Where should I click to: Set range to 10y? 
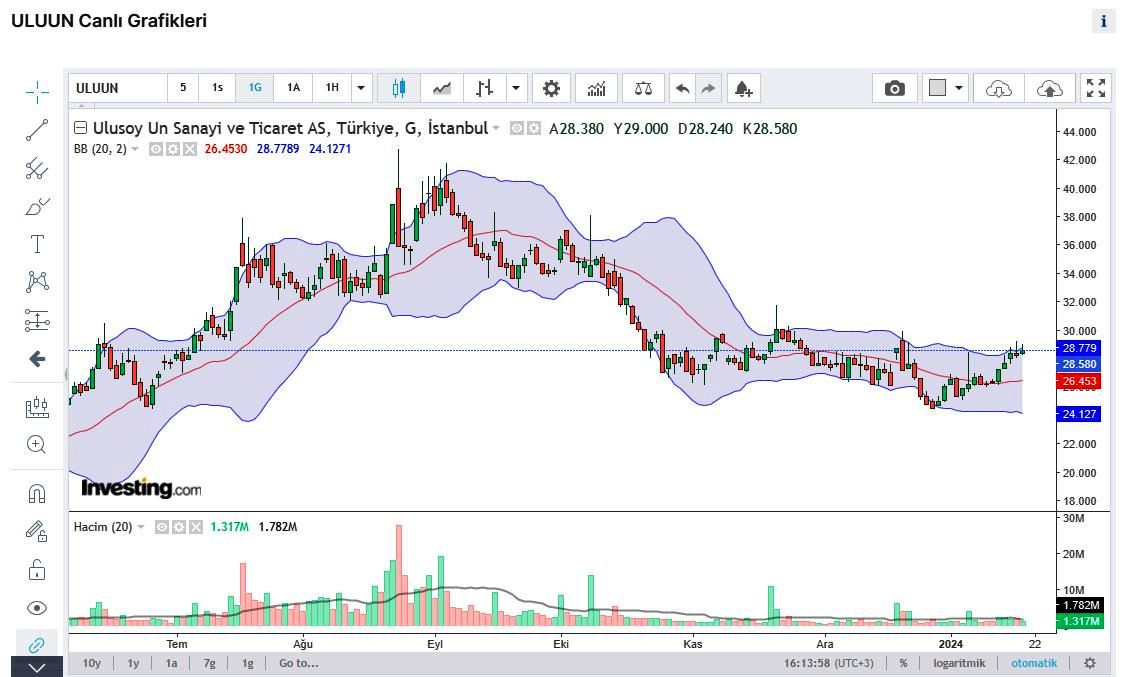tap(92, 663)
